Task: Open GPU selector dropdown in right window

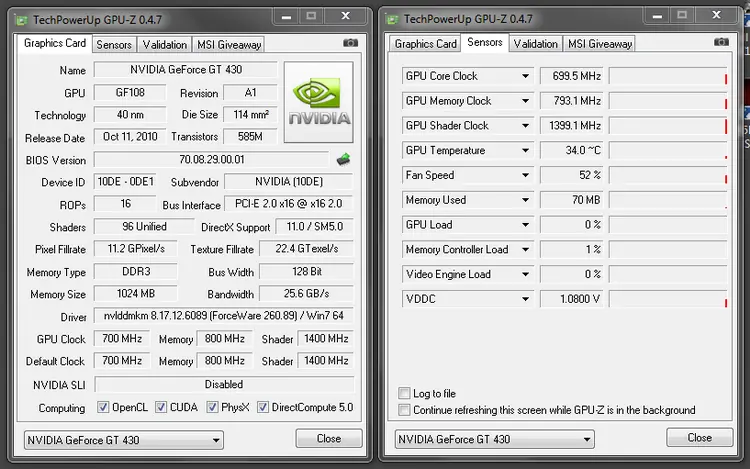Action: coord(495,439)
